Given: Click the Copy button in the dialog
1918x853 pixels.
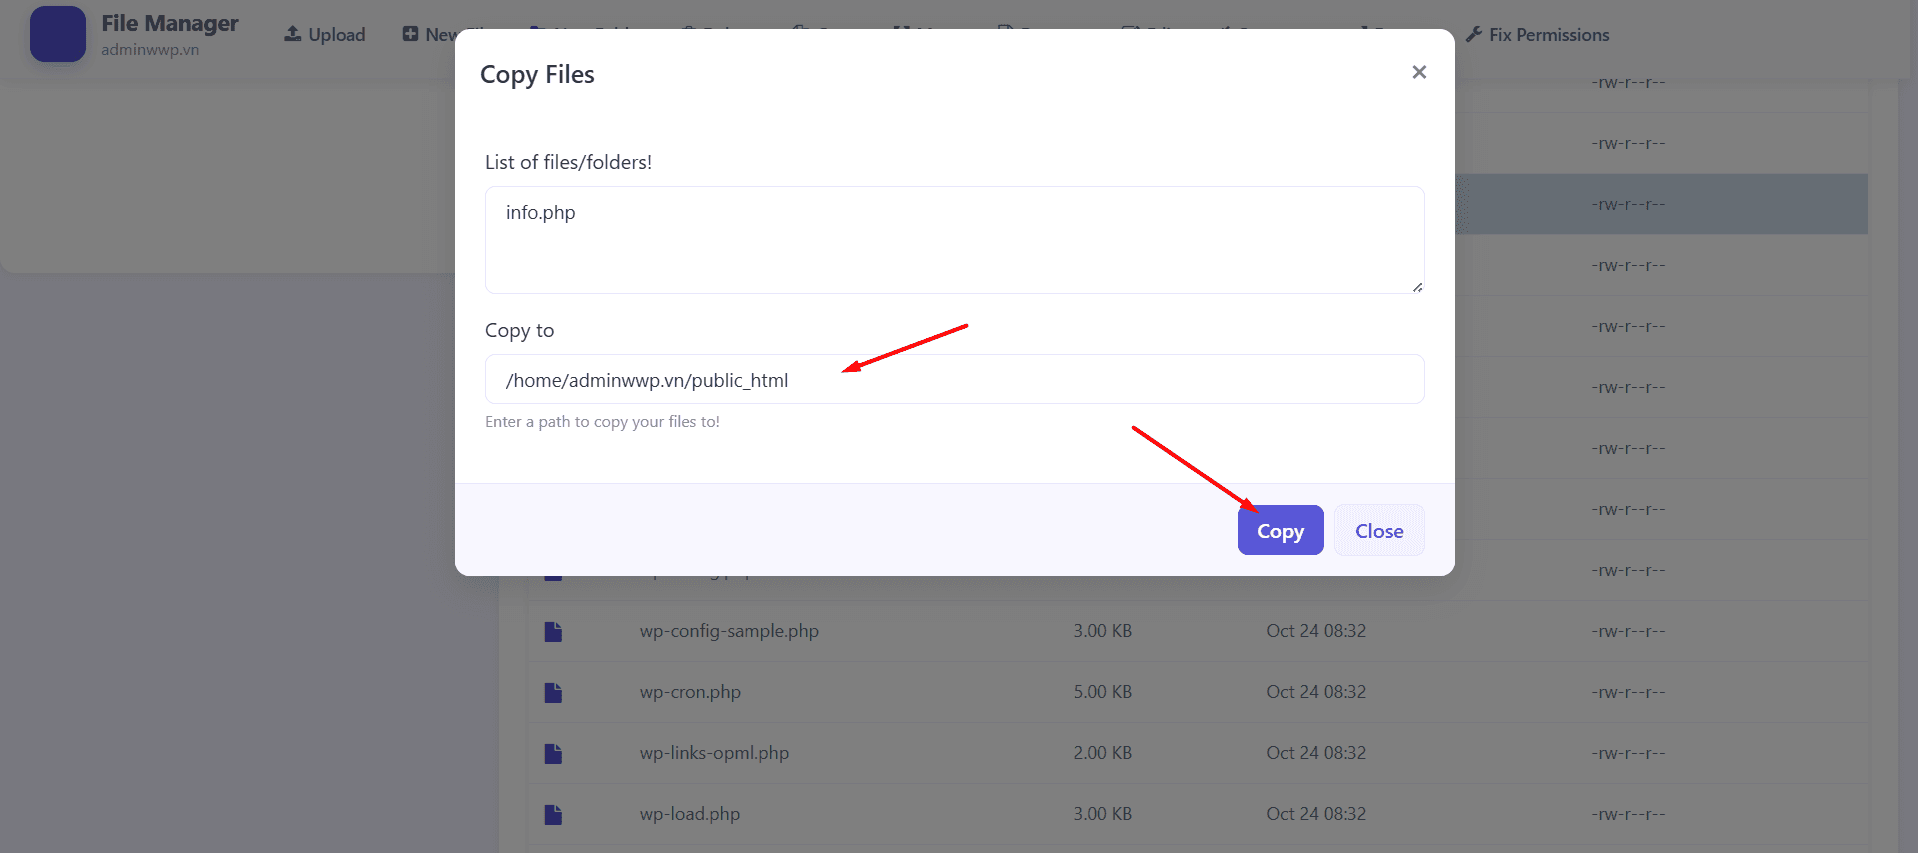Looking at the screenshot, I should [1280, 530].
